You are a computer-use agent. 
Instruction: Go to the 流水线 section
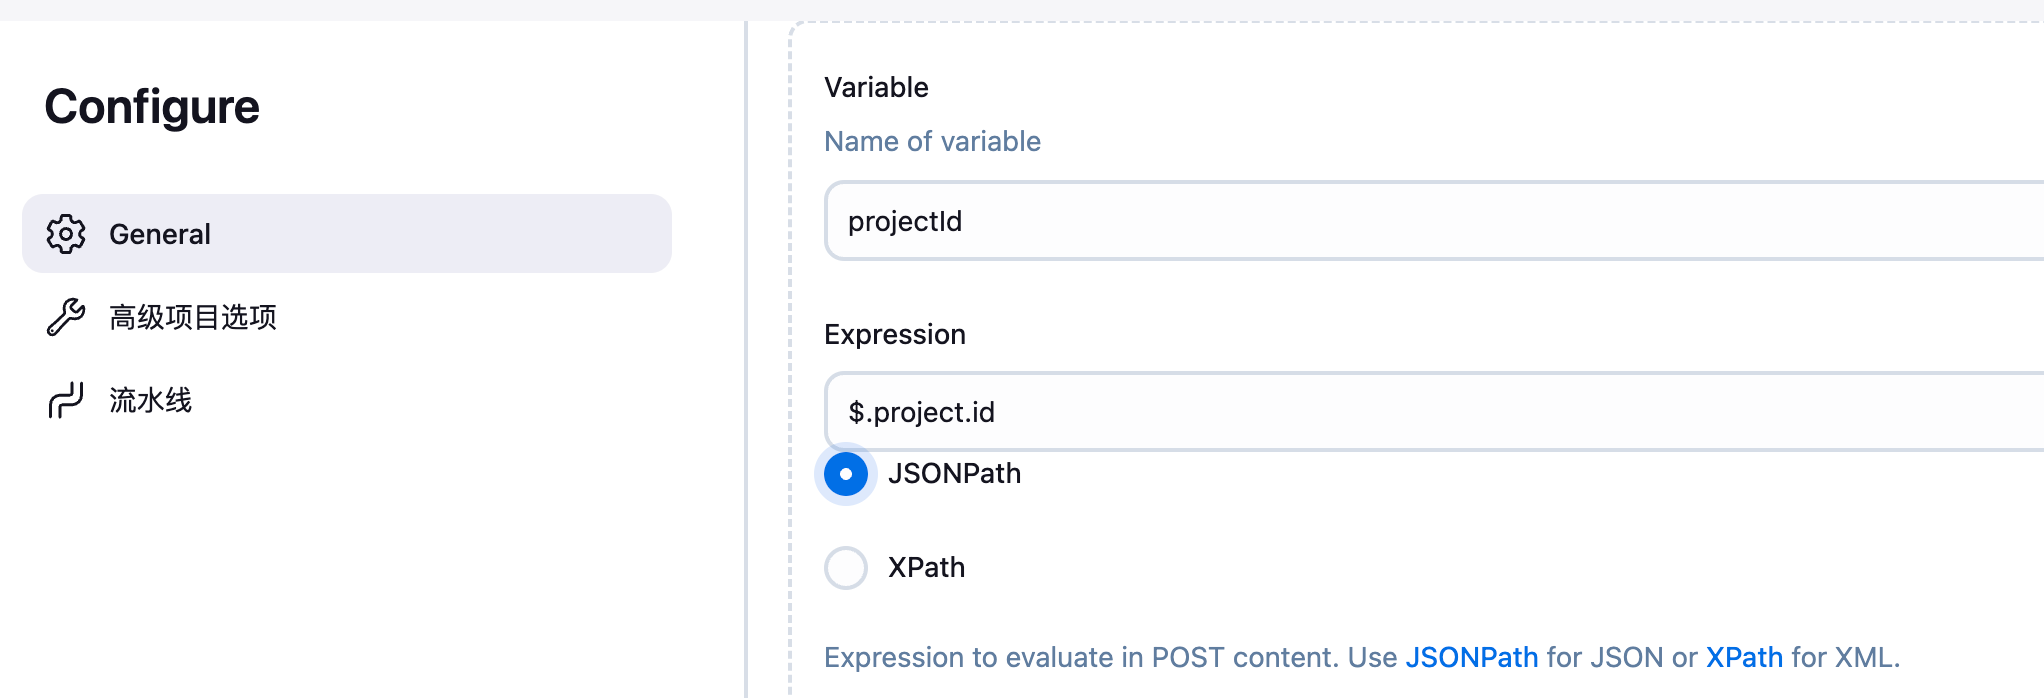(x=150, y=400)
